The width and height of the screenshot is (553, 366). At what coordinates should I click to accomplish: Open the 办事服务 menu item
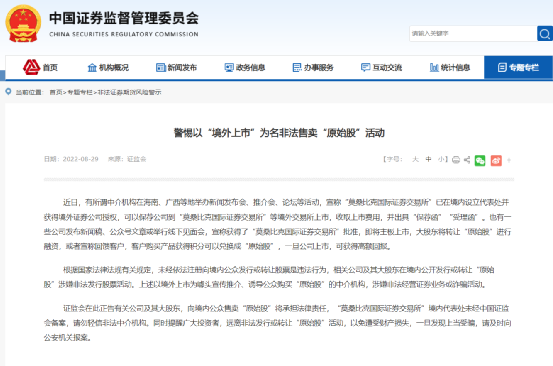coord(313,67)
